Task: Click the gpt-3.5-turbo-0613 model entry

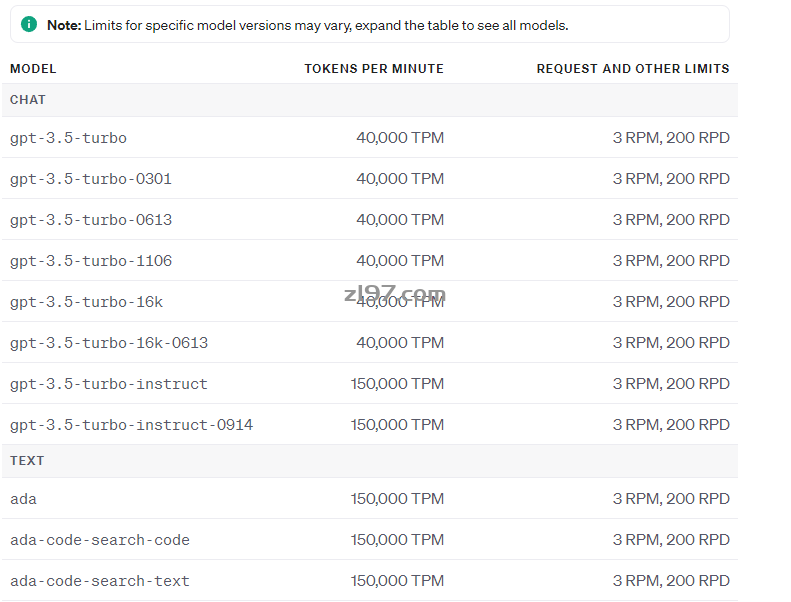Action: pos(91,220)
